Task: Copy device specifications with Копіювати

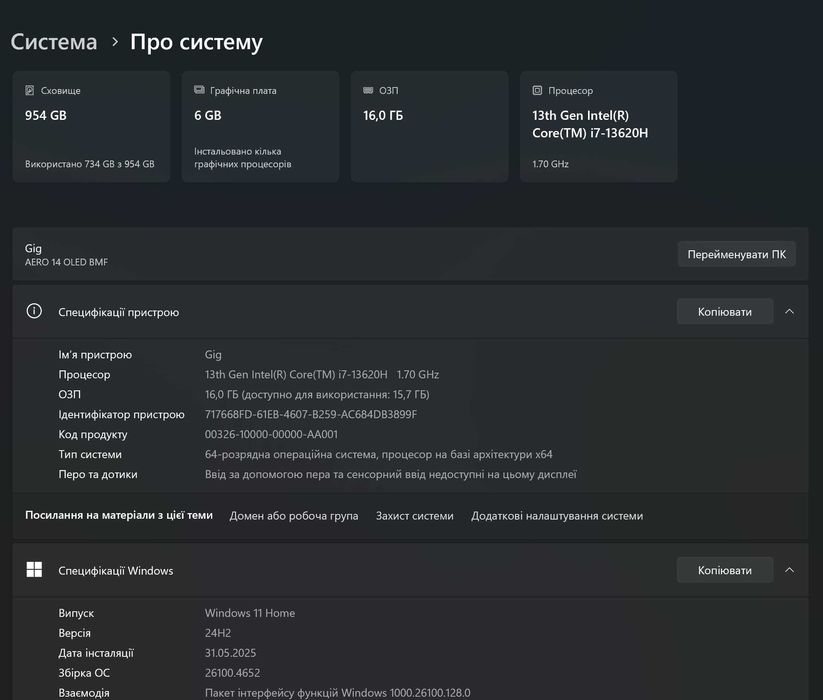Action: pos(725,312)
